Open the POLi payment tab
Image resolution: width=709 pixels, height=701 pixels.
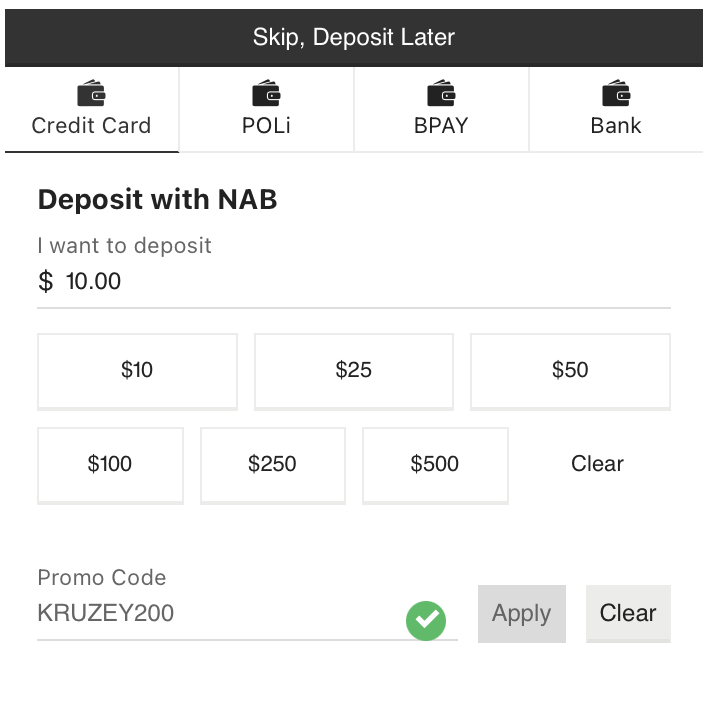pos(266,110)
